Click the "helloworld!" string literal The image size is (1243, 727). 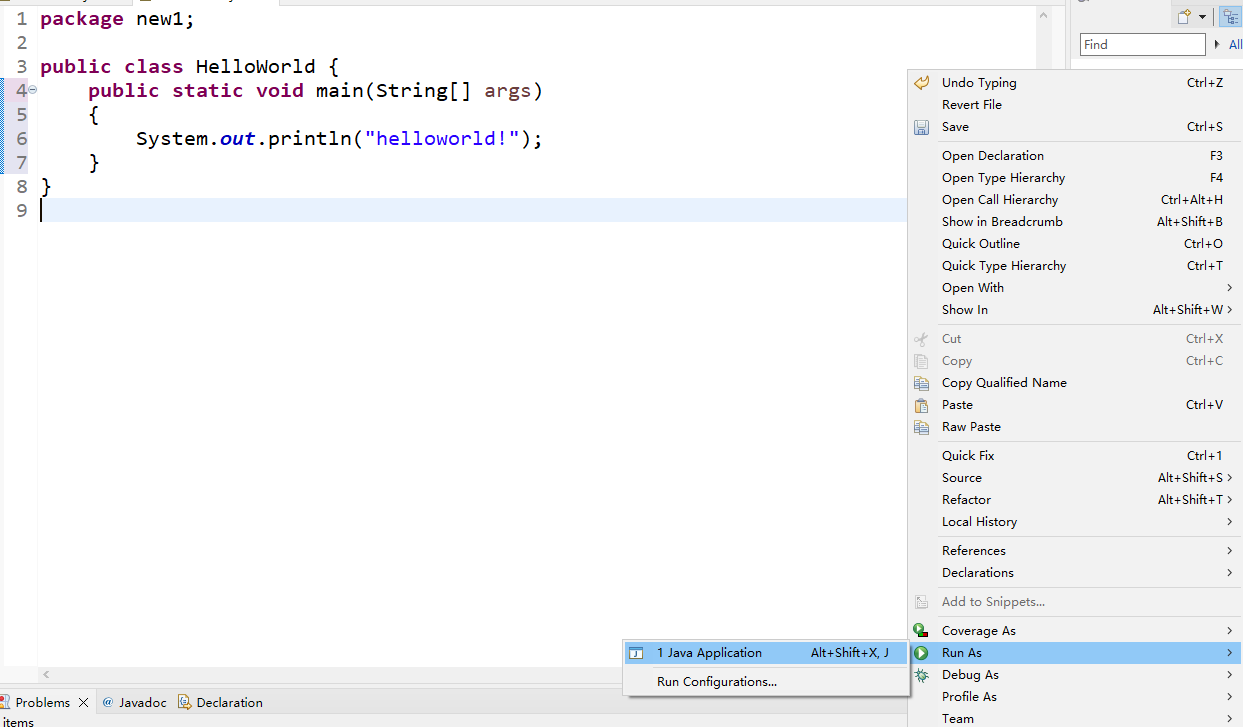click(443, 139)
